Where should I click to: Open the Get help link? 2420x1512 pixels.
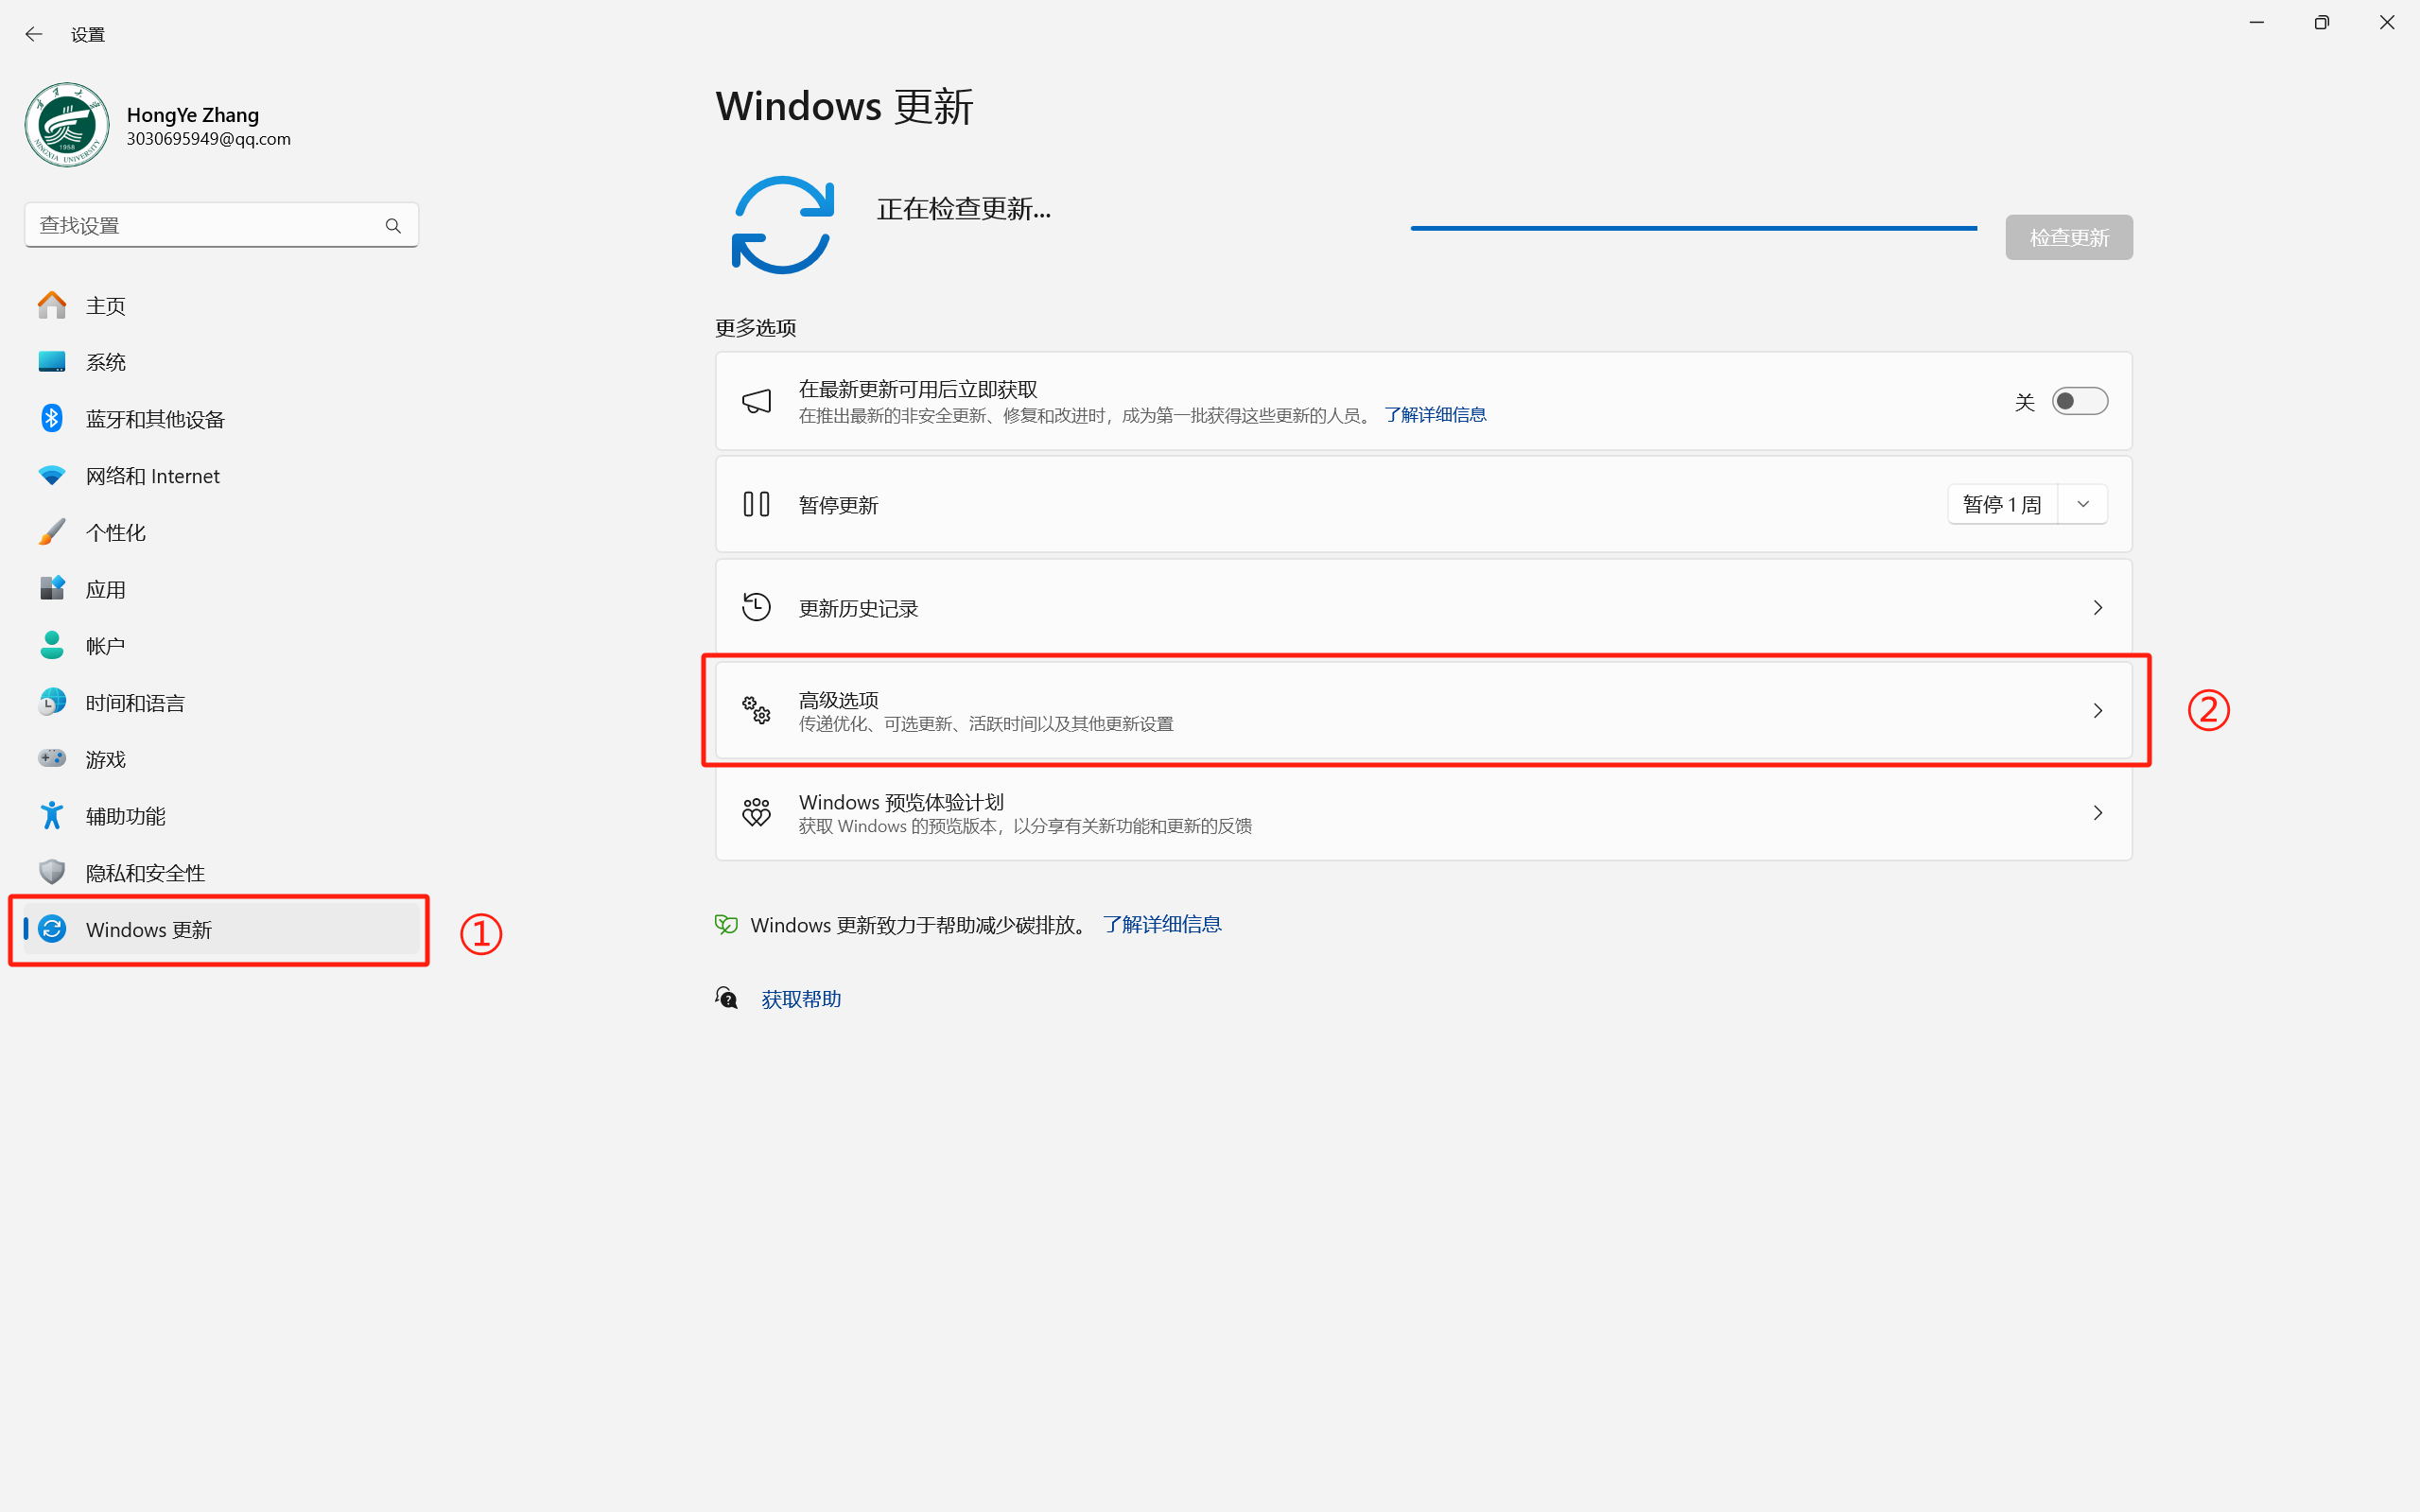click(x=801, y=999)
